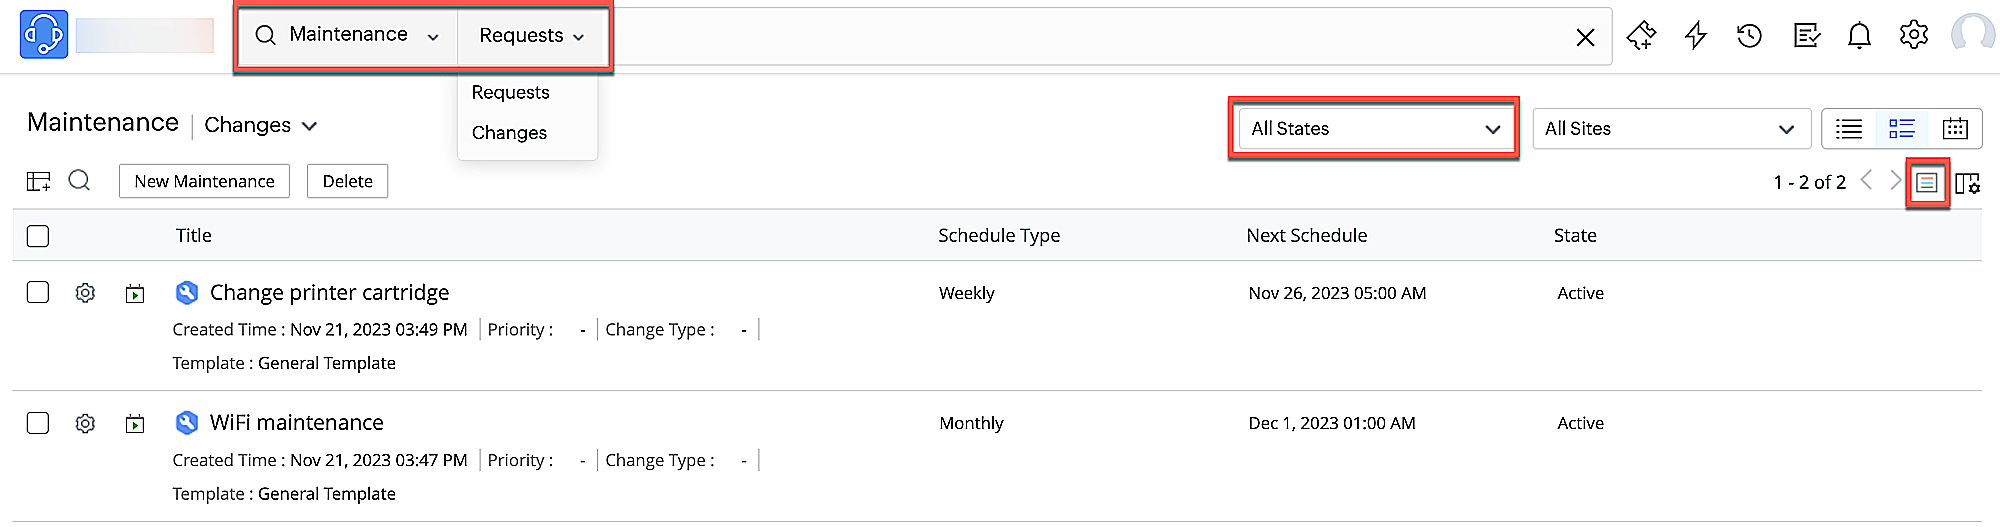Select Changes from the open dropdown menu
The height and width of the screenshot is (527, 2000).
tap(509, 133)
